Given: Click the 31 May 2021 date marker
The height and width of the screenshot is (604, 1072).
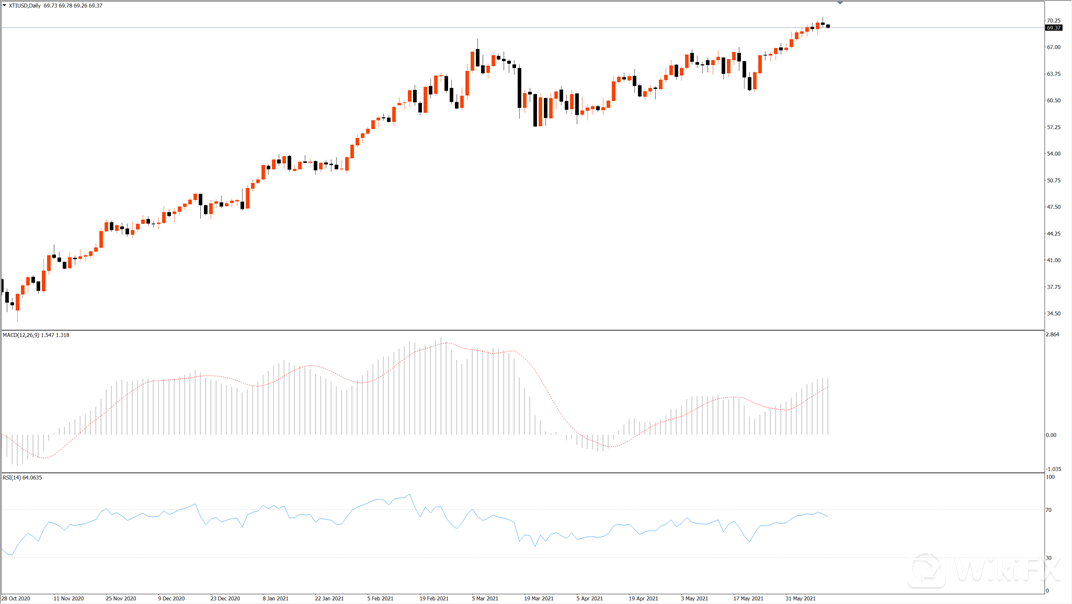Looking at the screenshot, I should click(x=800, y=599).
